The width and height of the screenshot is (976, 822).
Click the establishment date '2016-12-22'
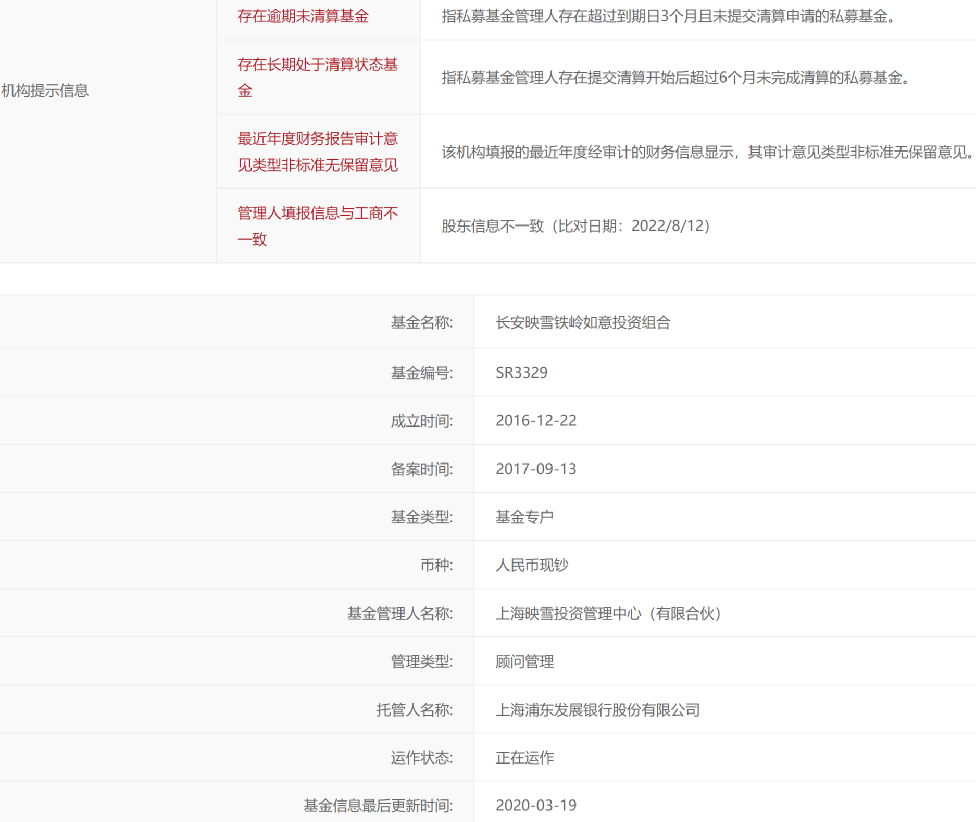tap(536, 420)
